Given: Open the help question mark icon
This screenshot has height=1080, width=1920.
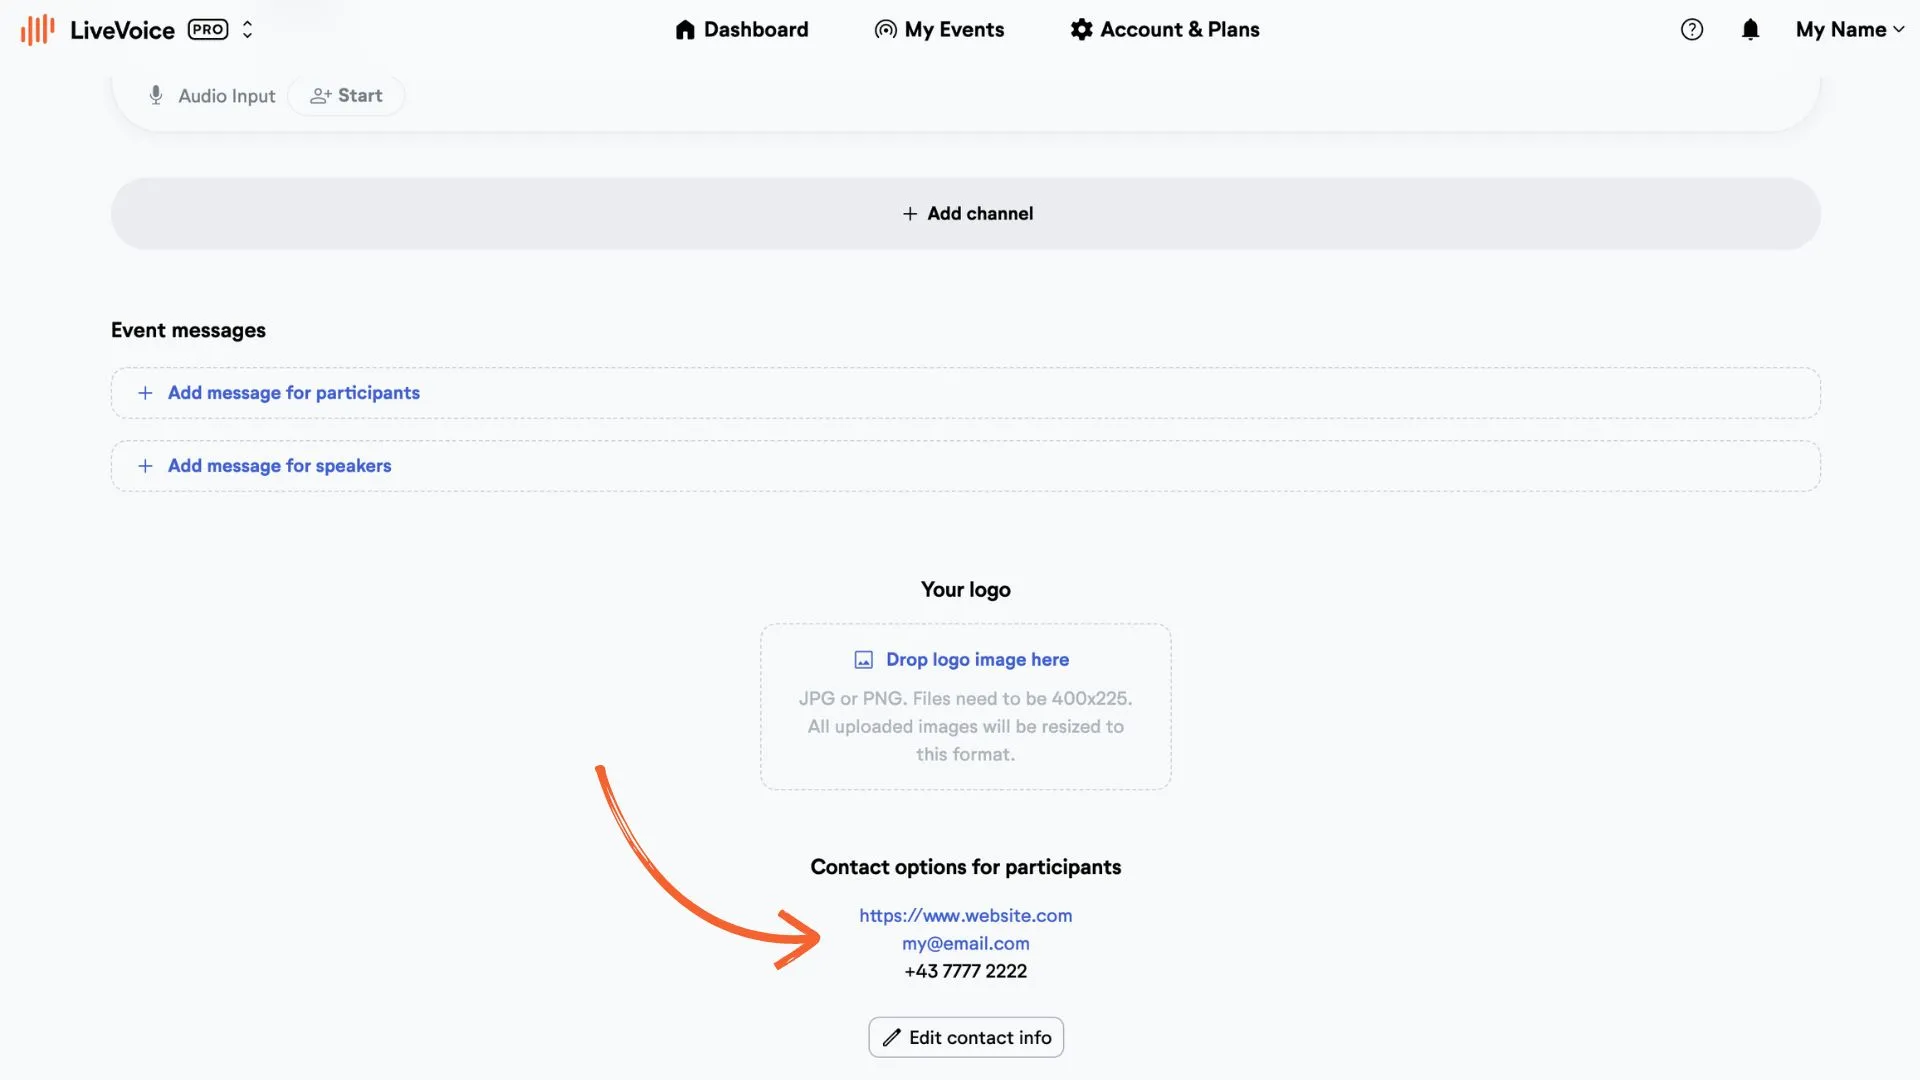Looking at the screenshot, I should 1692,30.
